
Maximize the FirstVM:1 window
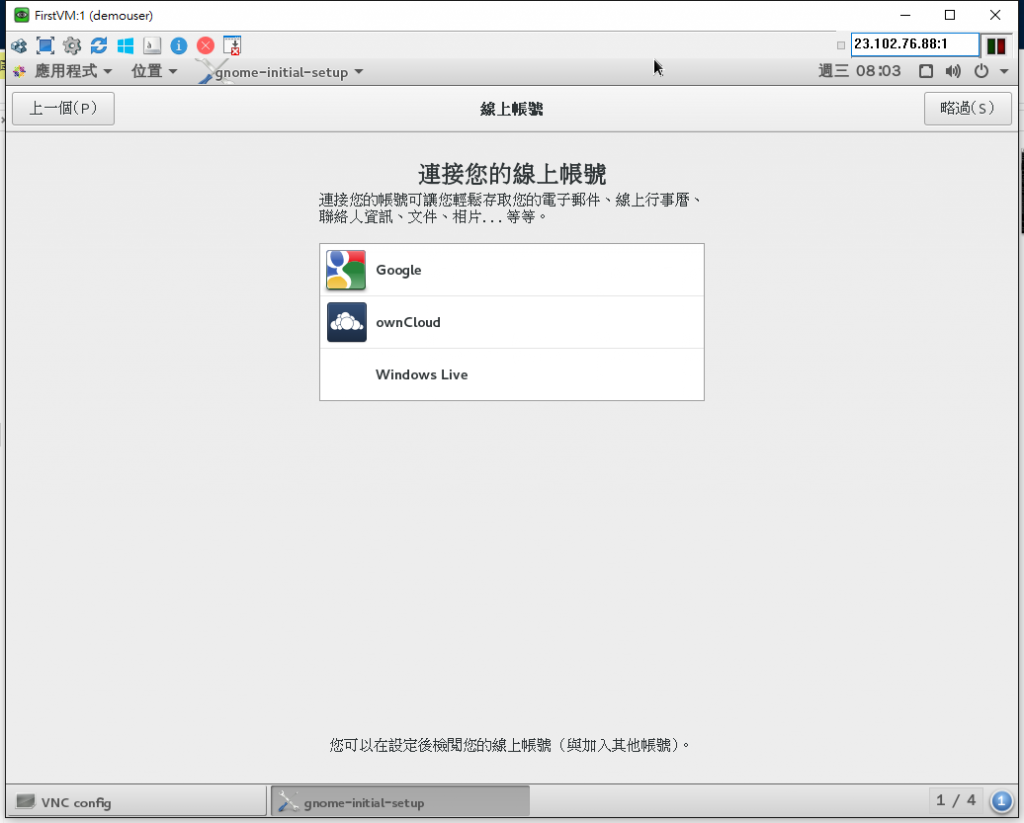click(950, 15)
